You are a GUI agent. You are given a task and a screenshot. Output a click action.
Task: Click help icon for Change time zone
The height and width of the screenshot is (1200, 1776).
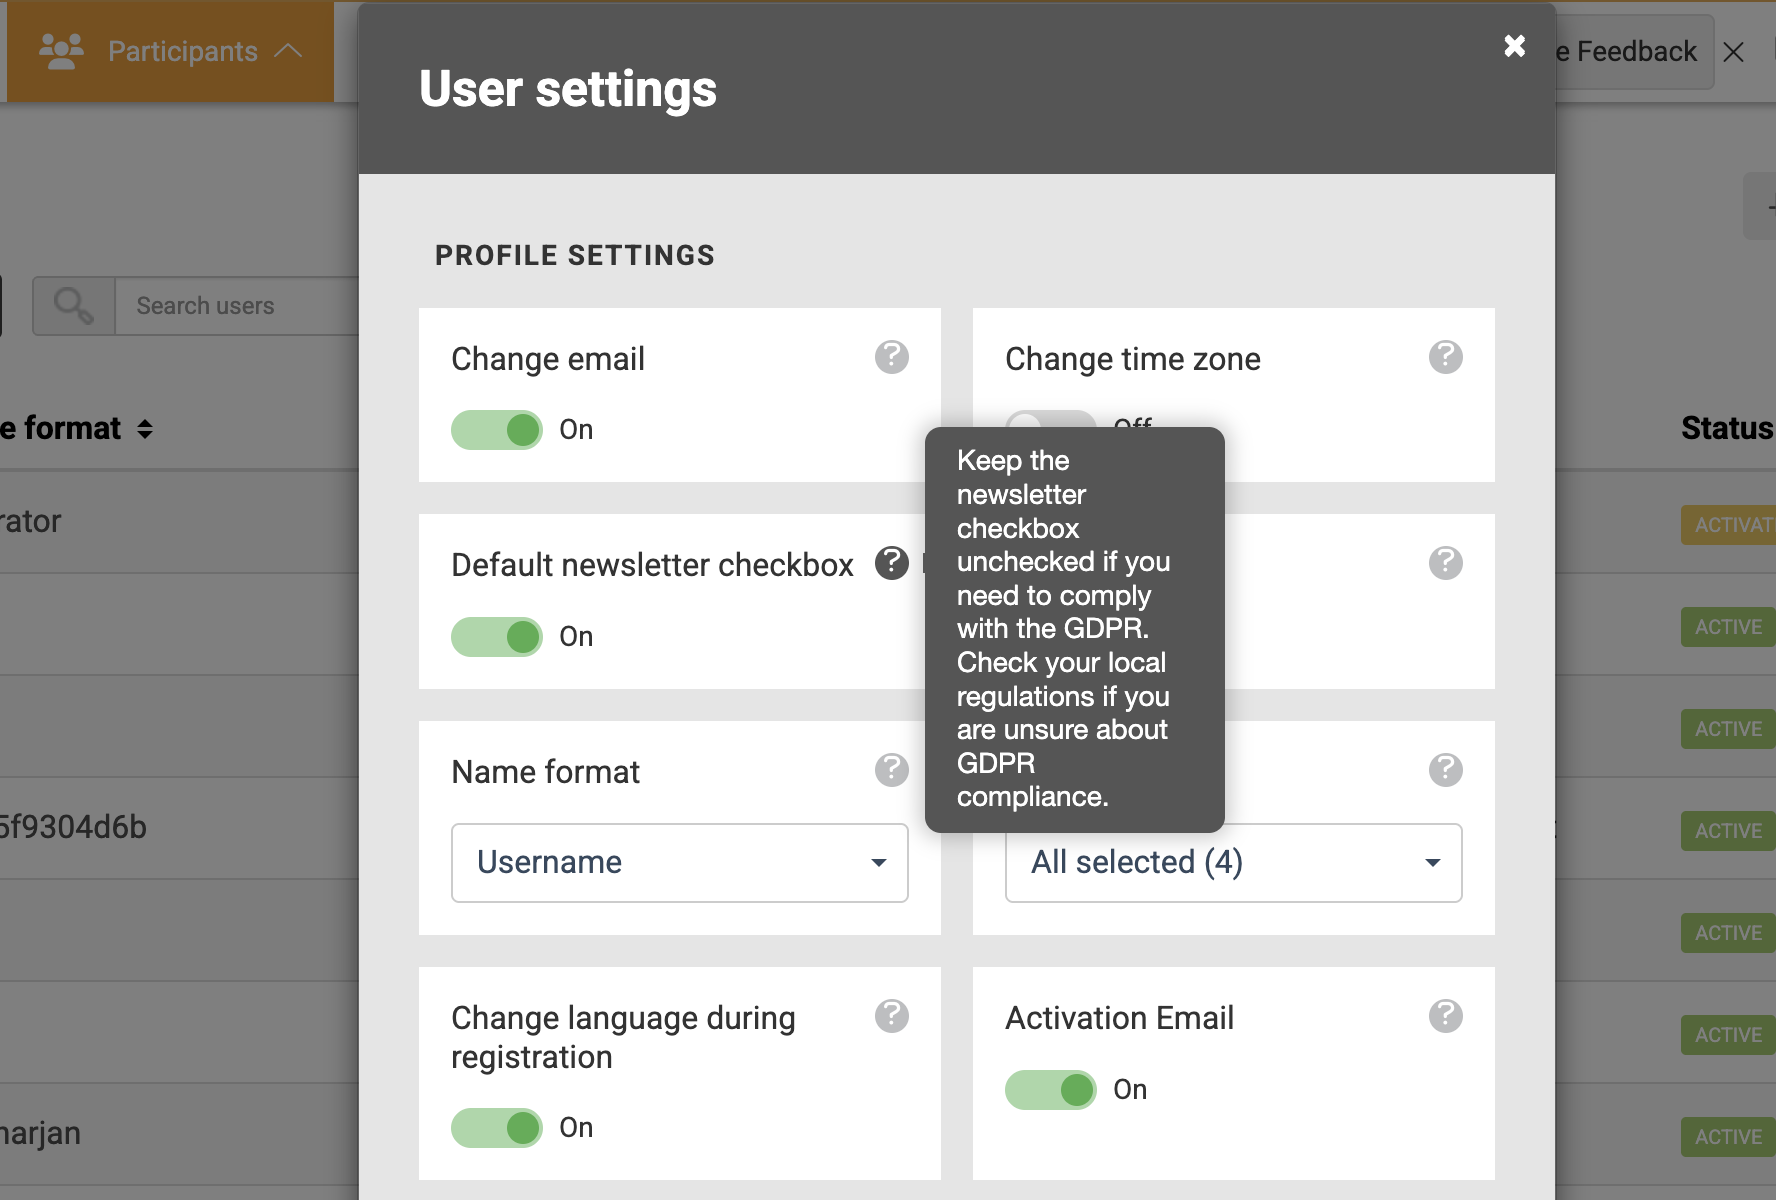(x=1445, y=357)
